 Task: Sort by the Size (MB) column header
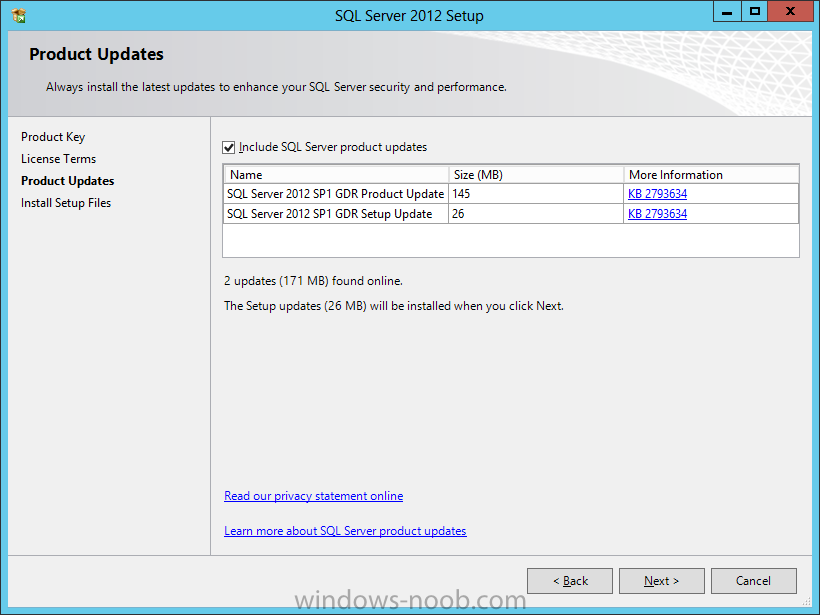pos(536,175)
